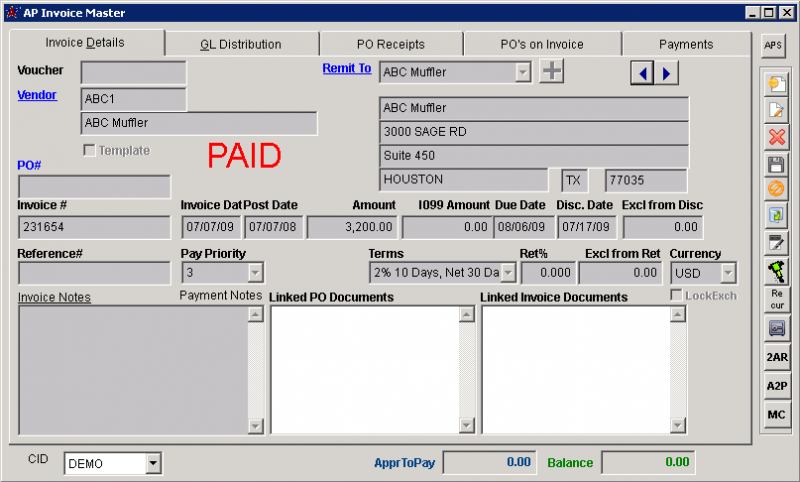Click the 2AR sidebar button
The width and height of the screenshot is (800, 482).
[x=776, y=356]
